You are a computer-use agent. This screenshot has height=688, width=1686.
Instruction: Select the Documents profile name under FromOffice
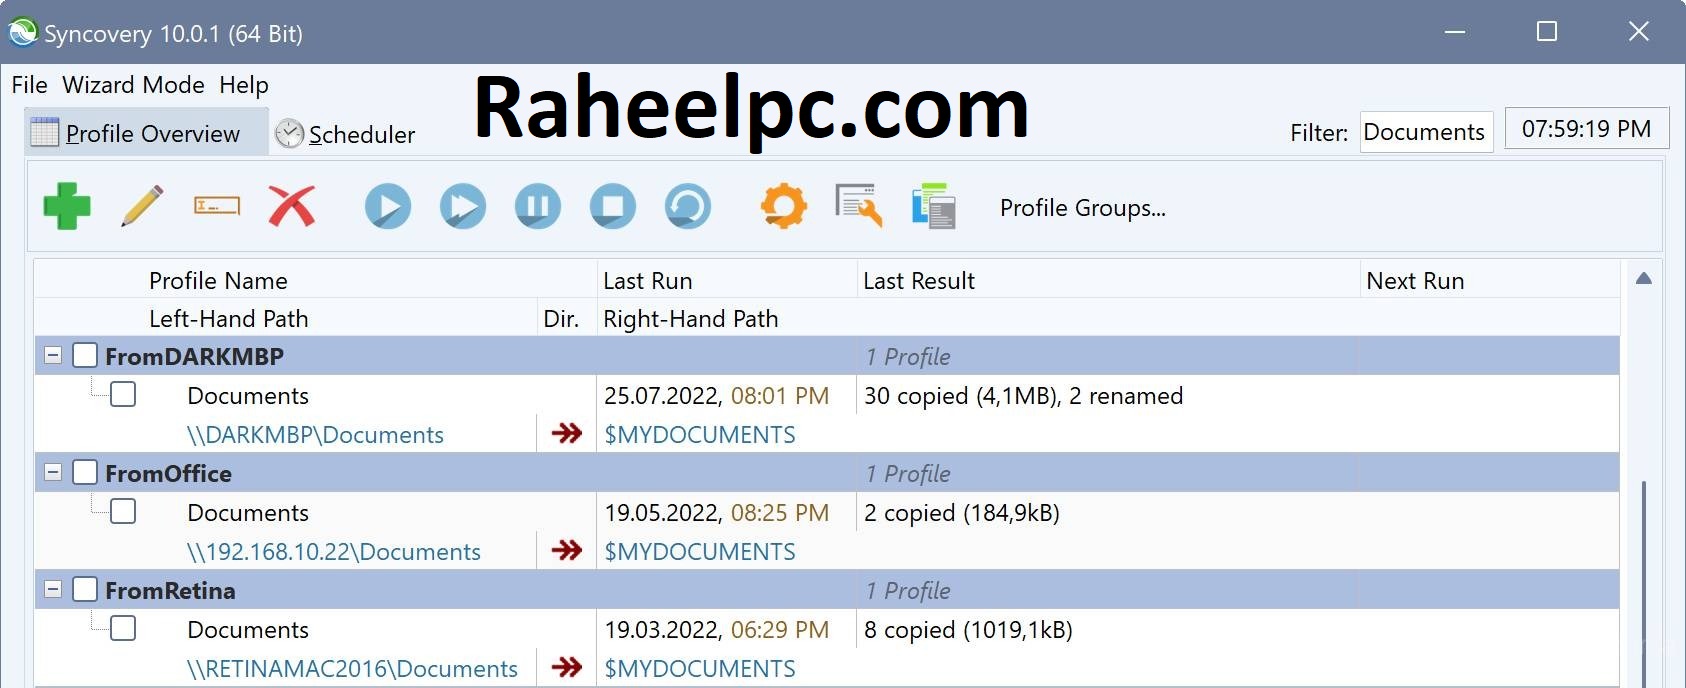tap(248, 513)
